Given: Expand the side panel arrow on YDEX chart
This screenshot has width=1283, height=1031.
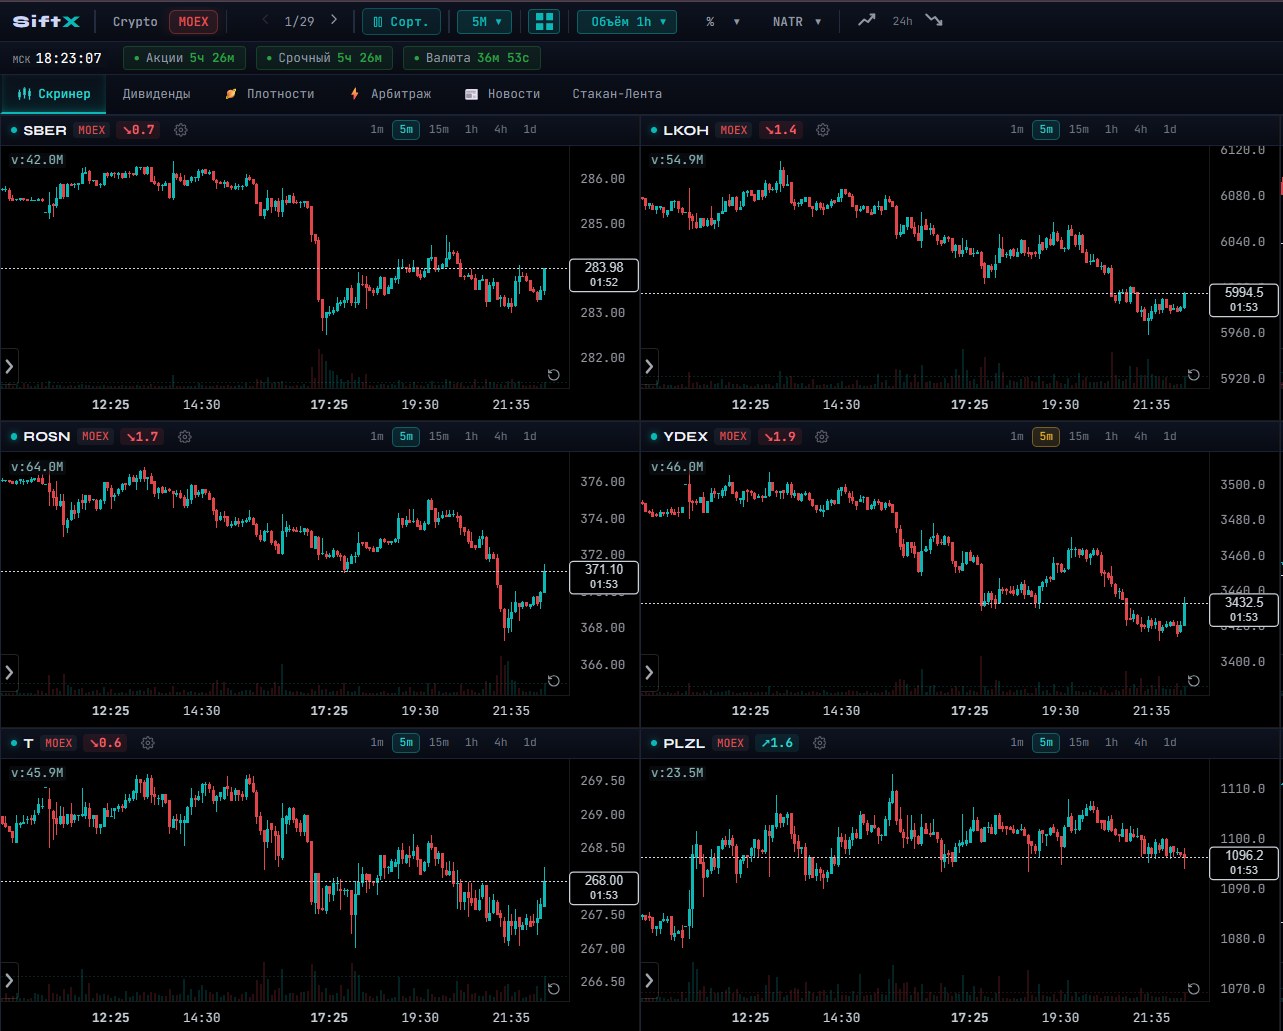Looking at the screenshot, I should click(649, 673).
